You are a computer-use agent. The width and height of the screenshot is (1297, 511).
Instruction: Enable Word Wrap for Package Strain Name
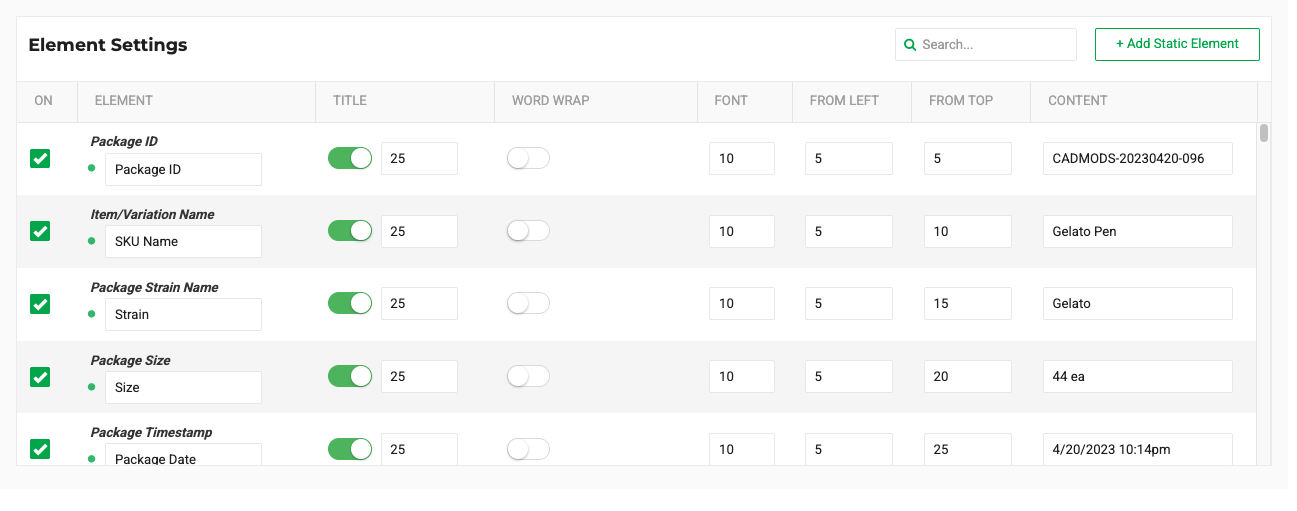tap(528, 303)
